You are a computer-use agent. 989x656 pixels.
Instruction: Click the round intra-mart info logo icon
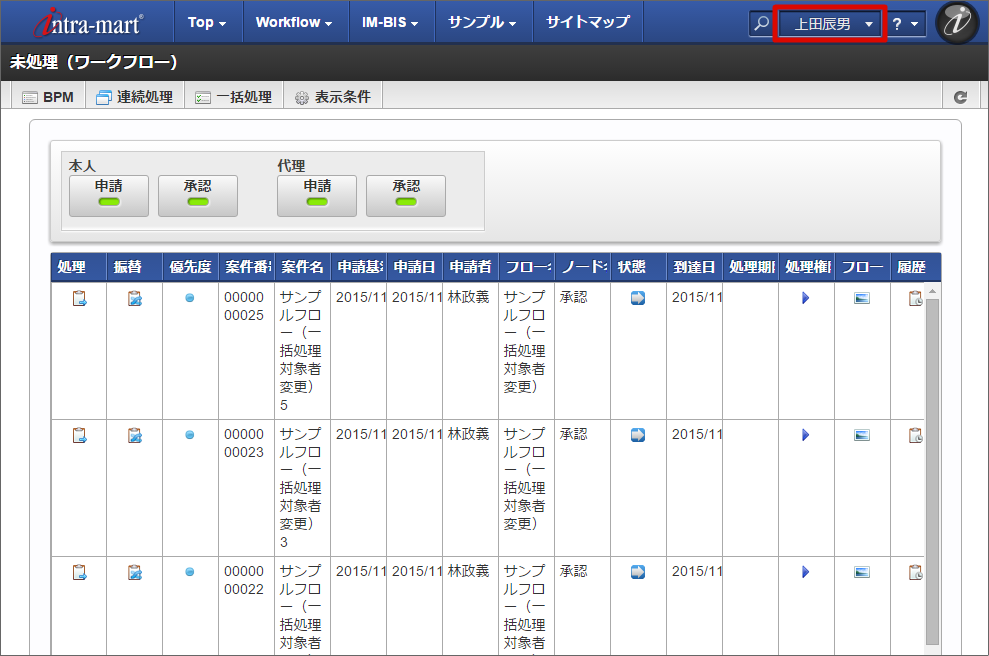click(957, 24)
